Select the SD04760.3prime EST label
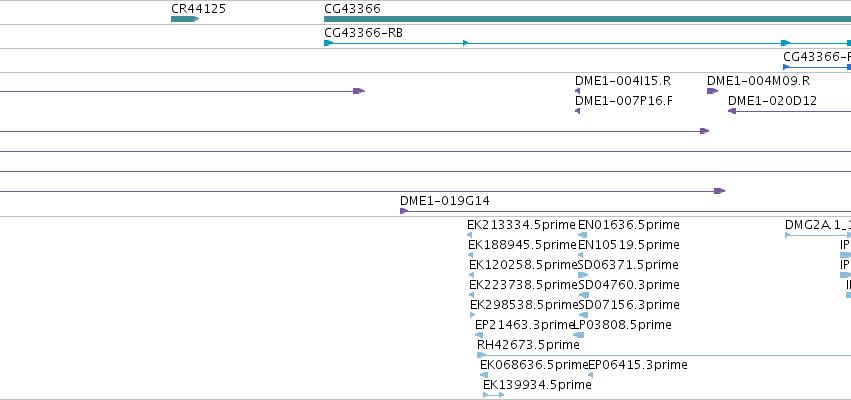Screen dimensions: 851x400 click(628, 285)
